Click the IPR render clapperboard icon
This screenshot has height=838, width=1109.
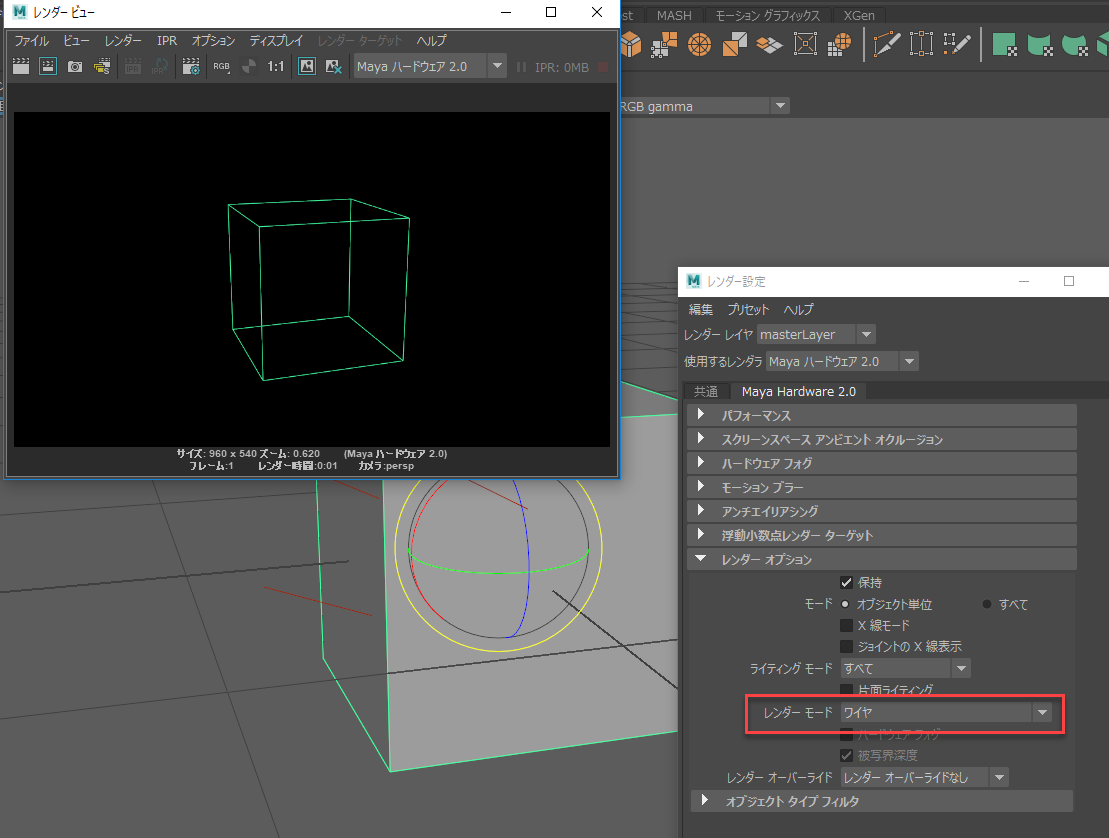(x=133, y=66)
